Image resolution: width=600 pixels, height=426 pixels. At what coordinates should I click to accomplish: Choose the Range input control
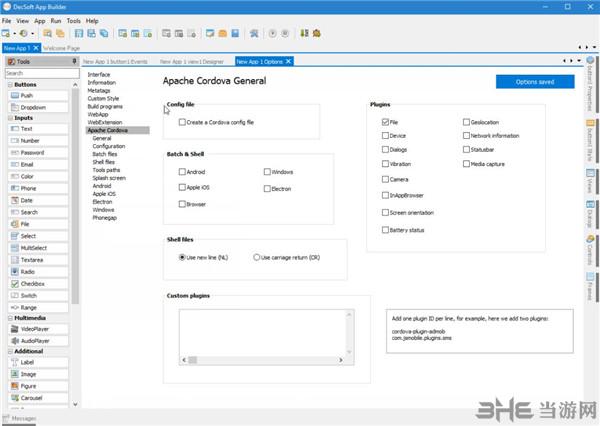29,306
